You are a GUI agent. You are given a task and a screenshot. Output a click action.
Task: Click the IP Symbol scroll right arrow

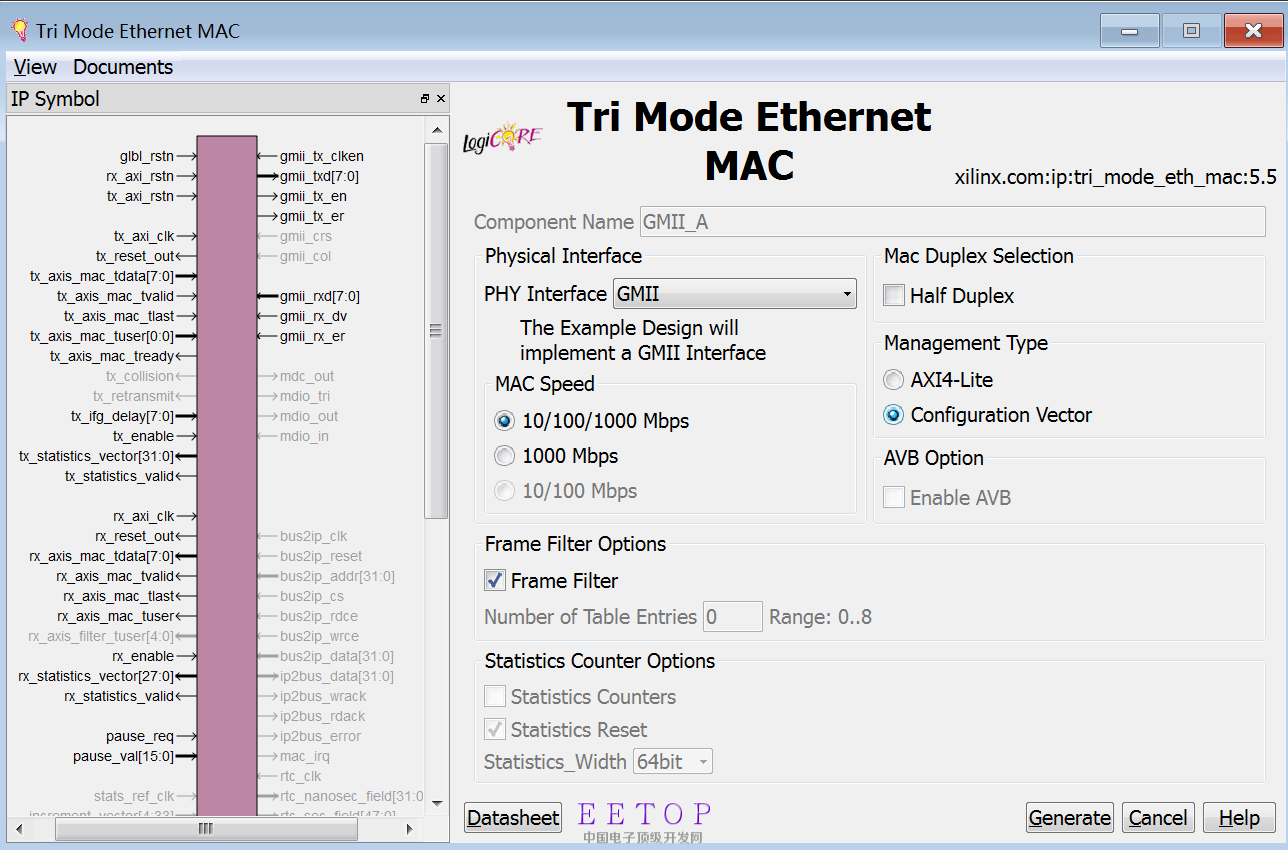tap(409, 828)
